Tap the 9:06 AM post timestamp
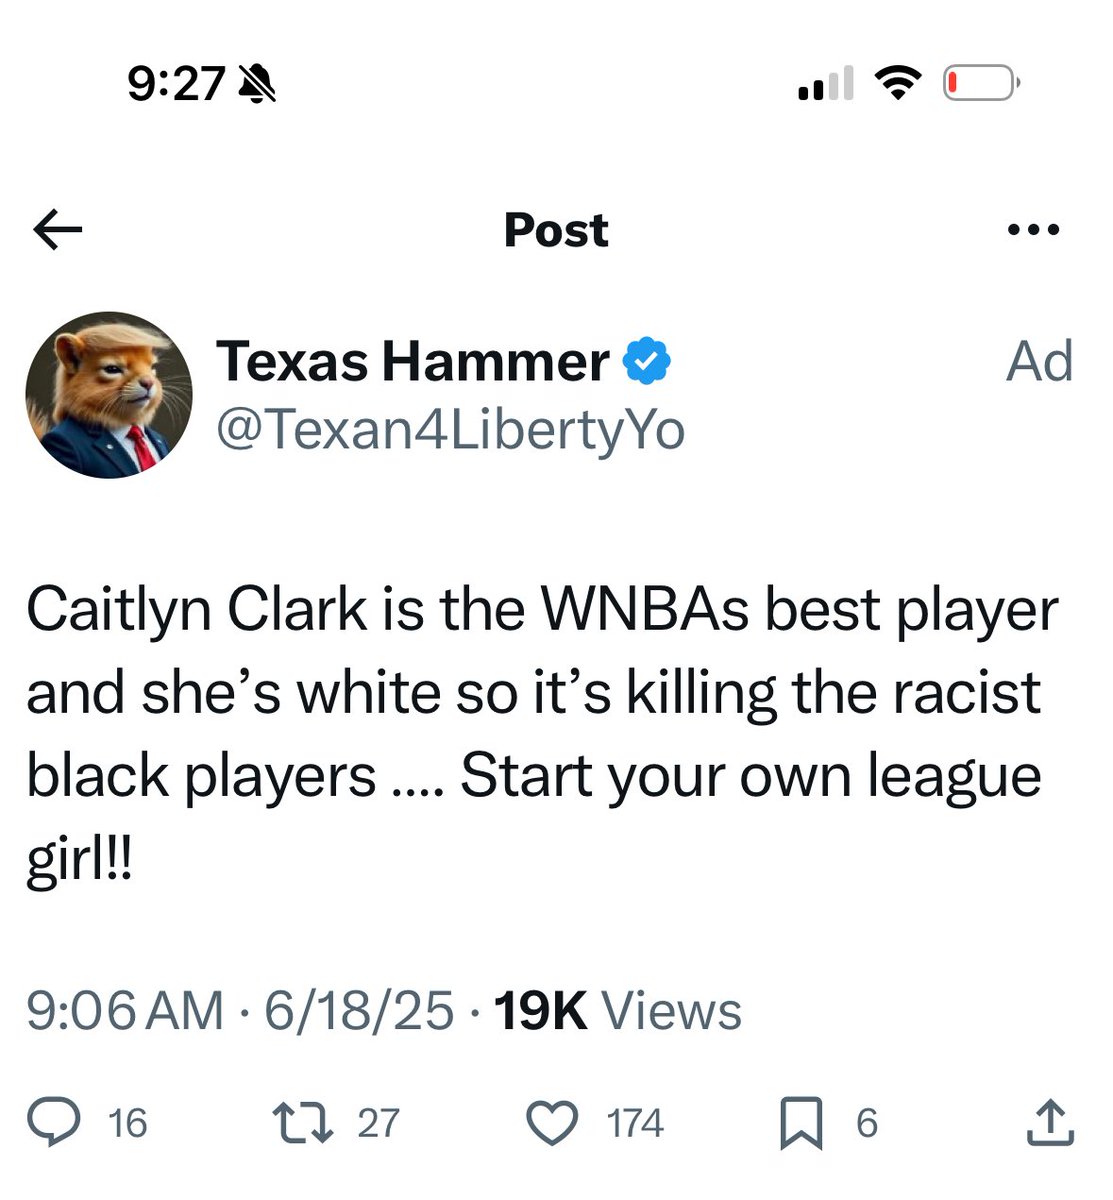The height and width of the screenshot is (1200, 1113). (125, 1010)
